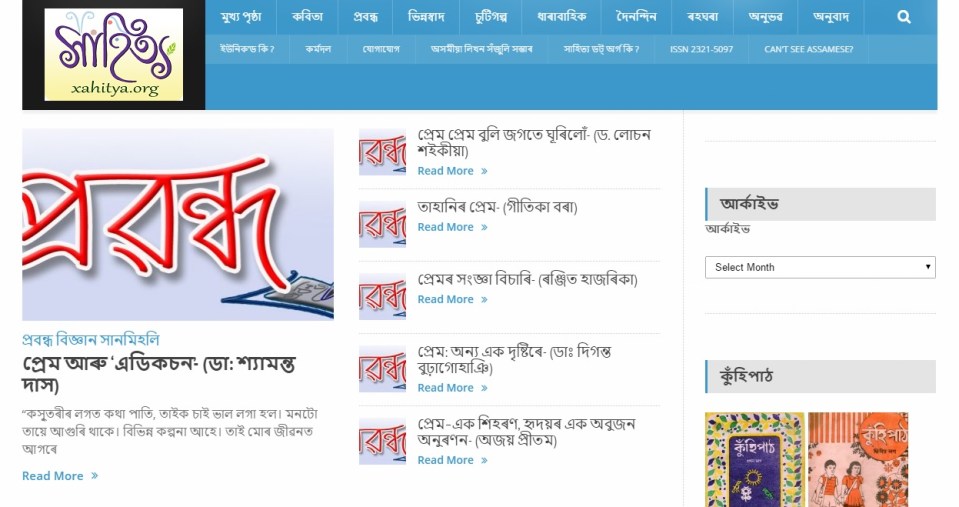Open the search magnifier icon

[903, 17]
